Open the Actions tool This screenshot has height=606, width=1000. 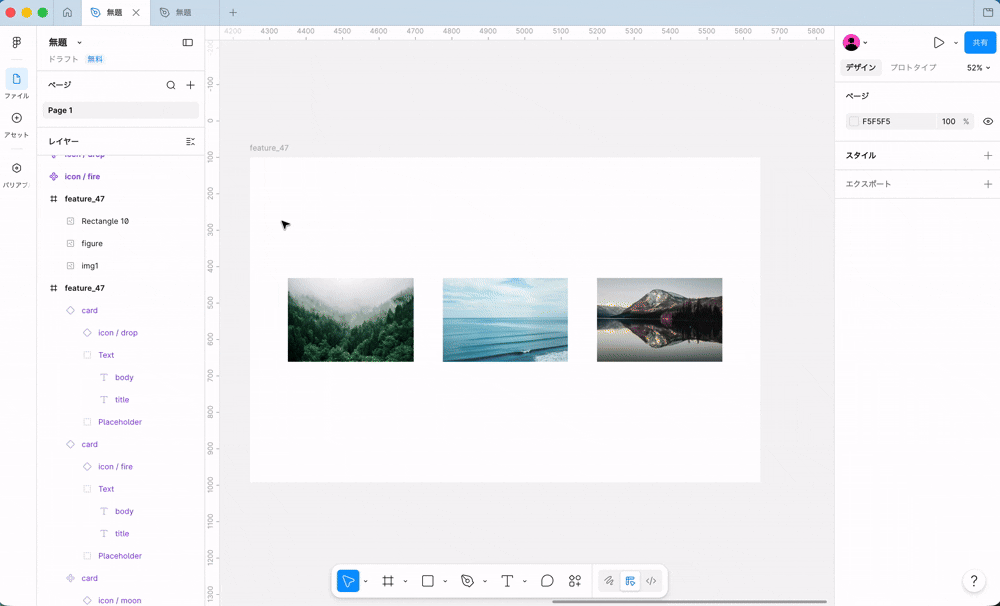[575, 580]
